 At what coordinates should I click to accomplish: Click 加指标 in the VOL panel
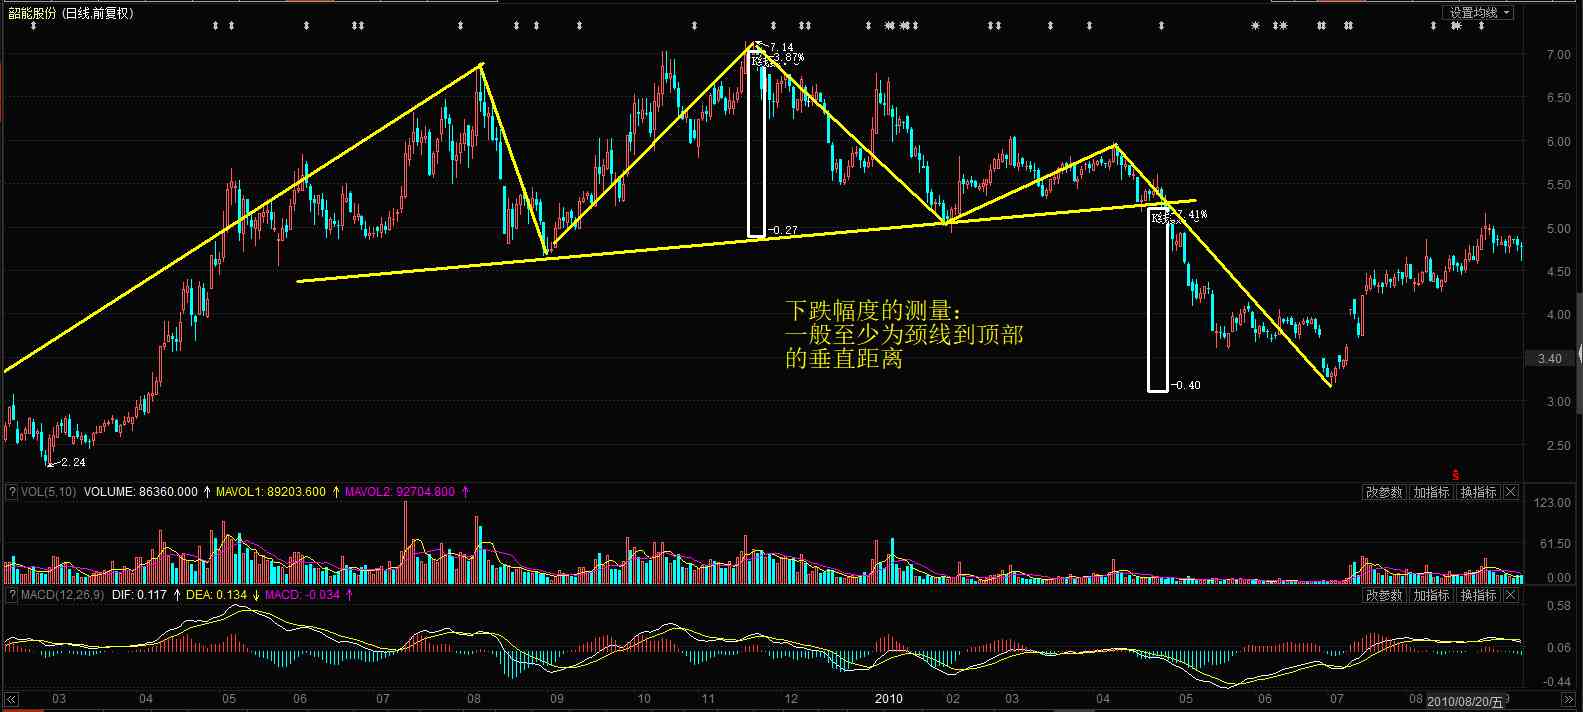click(1431, 492)
